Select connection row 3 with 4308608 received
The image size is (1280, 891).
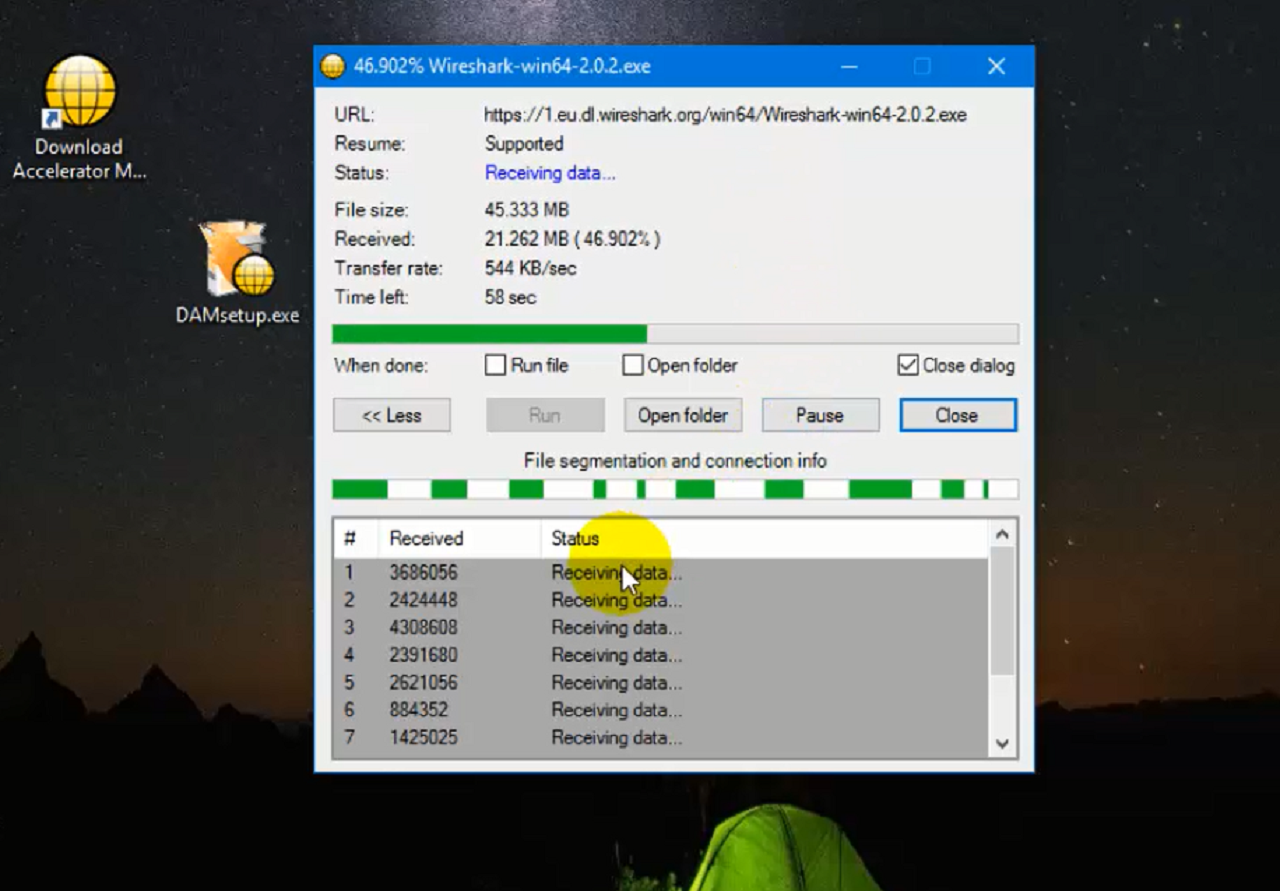tap(661, 628)
